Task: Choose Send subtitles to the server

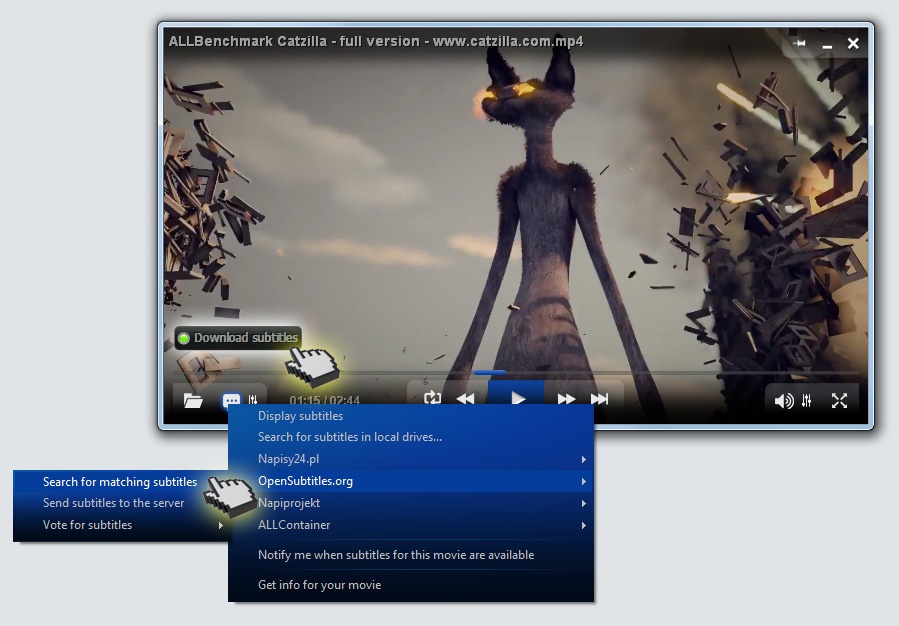Action: click(120, 503)
